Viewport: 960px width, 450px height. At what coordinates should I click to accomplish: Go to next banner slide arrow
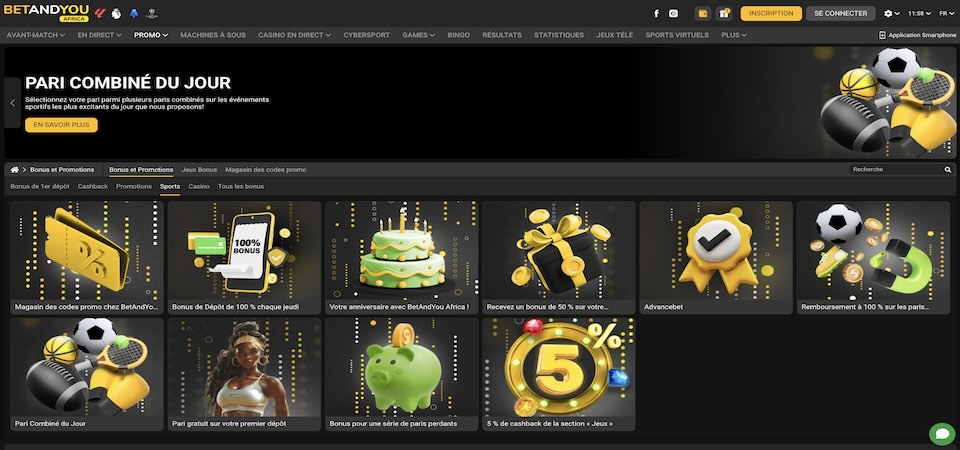click(948, 103)
